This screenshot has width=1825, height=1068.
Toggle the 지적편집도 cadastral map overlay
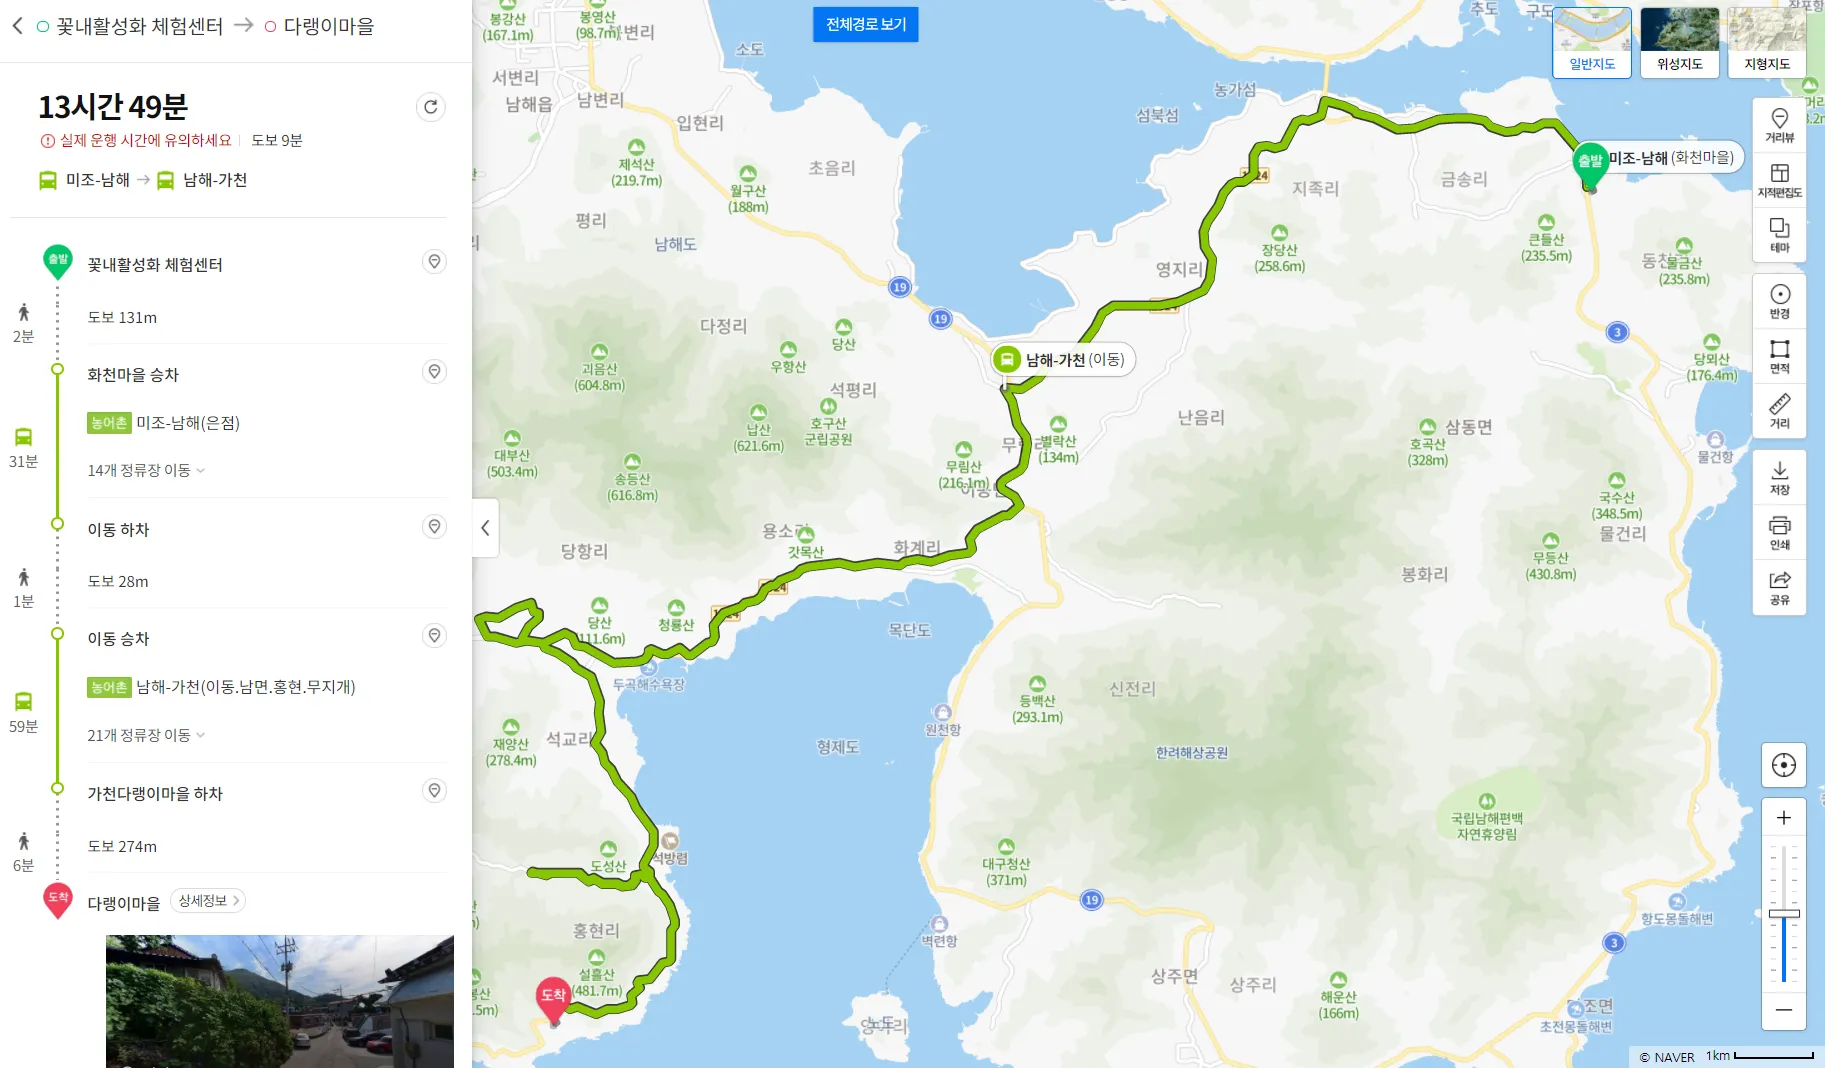click(1779, 180)
